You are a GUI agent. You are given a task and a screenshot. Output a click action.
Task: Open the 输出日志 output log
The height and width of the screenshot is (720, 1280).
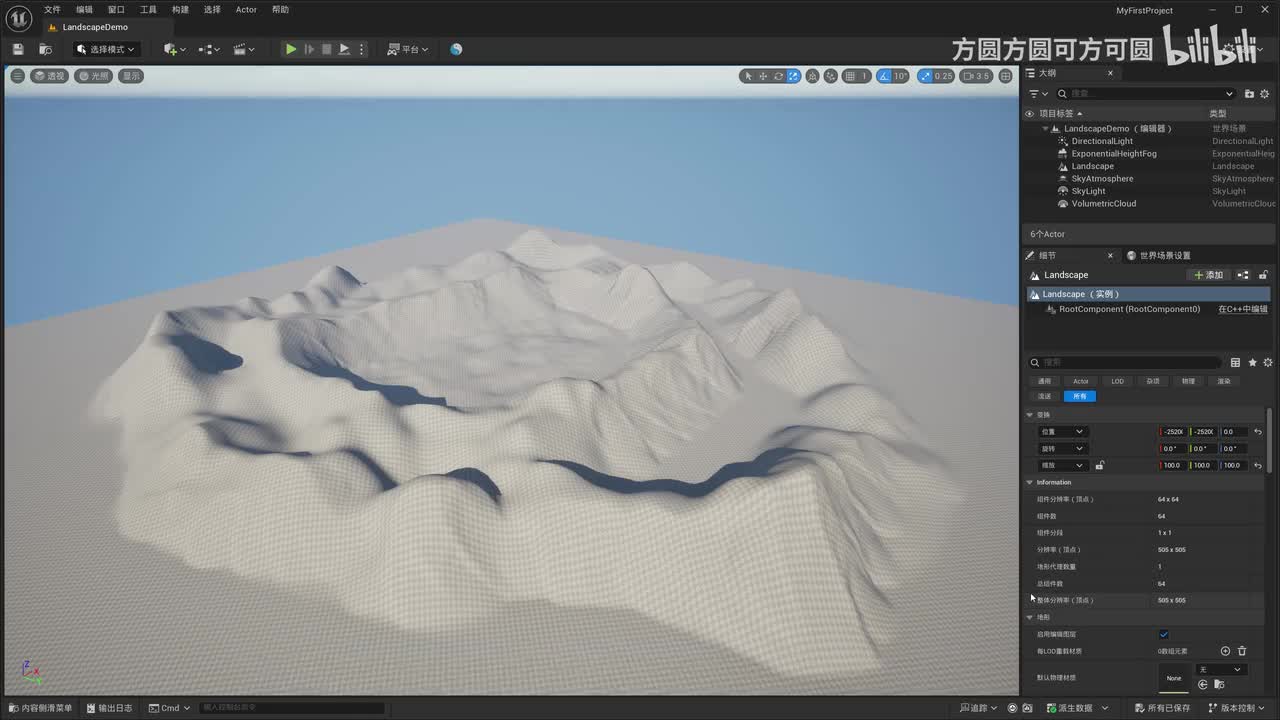(x=109, y=708)
